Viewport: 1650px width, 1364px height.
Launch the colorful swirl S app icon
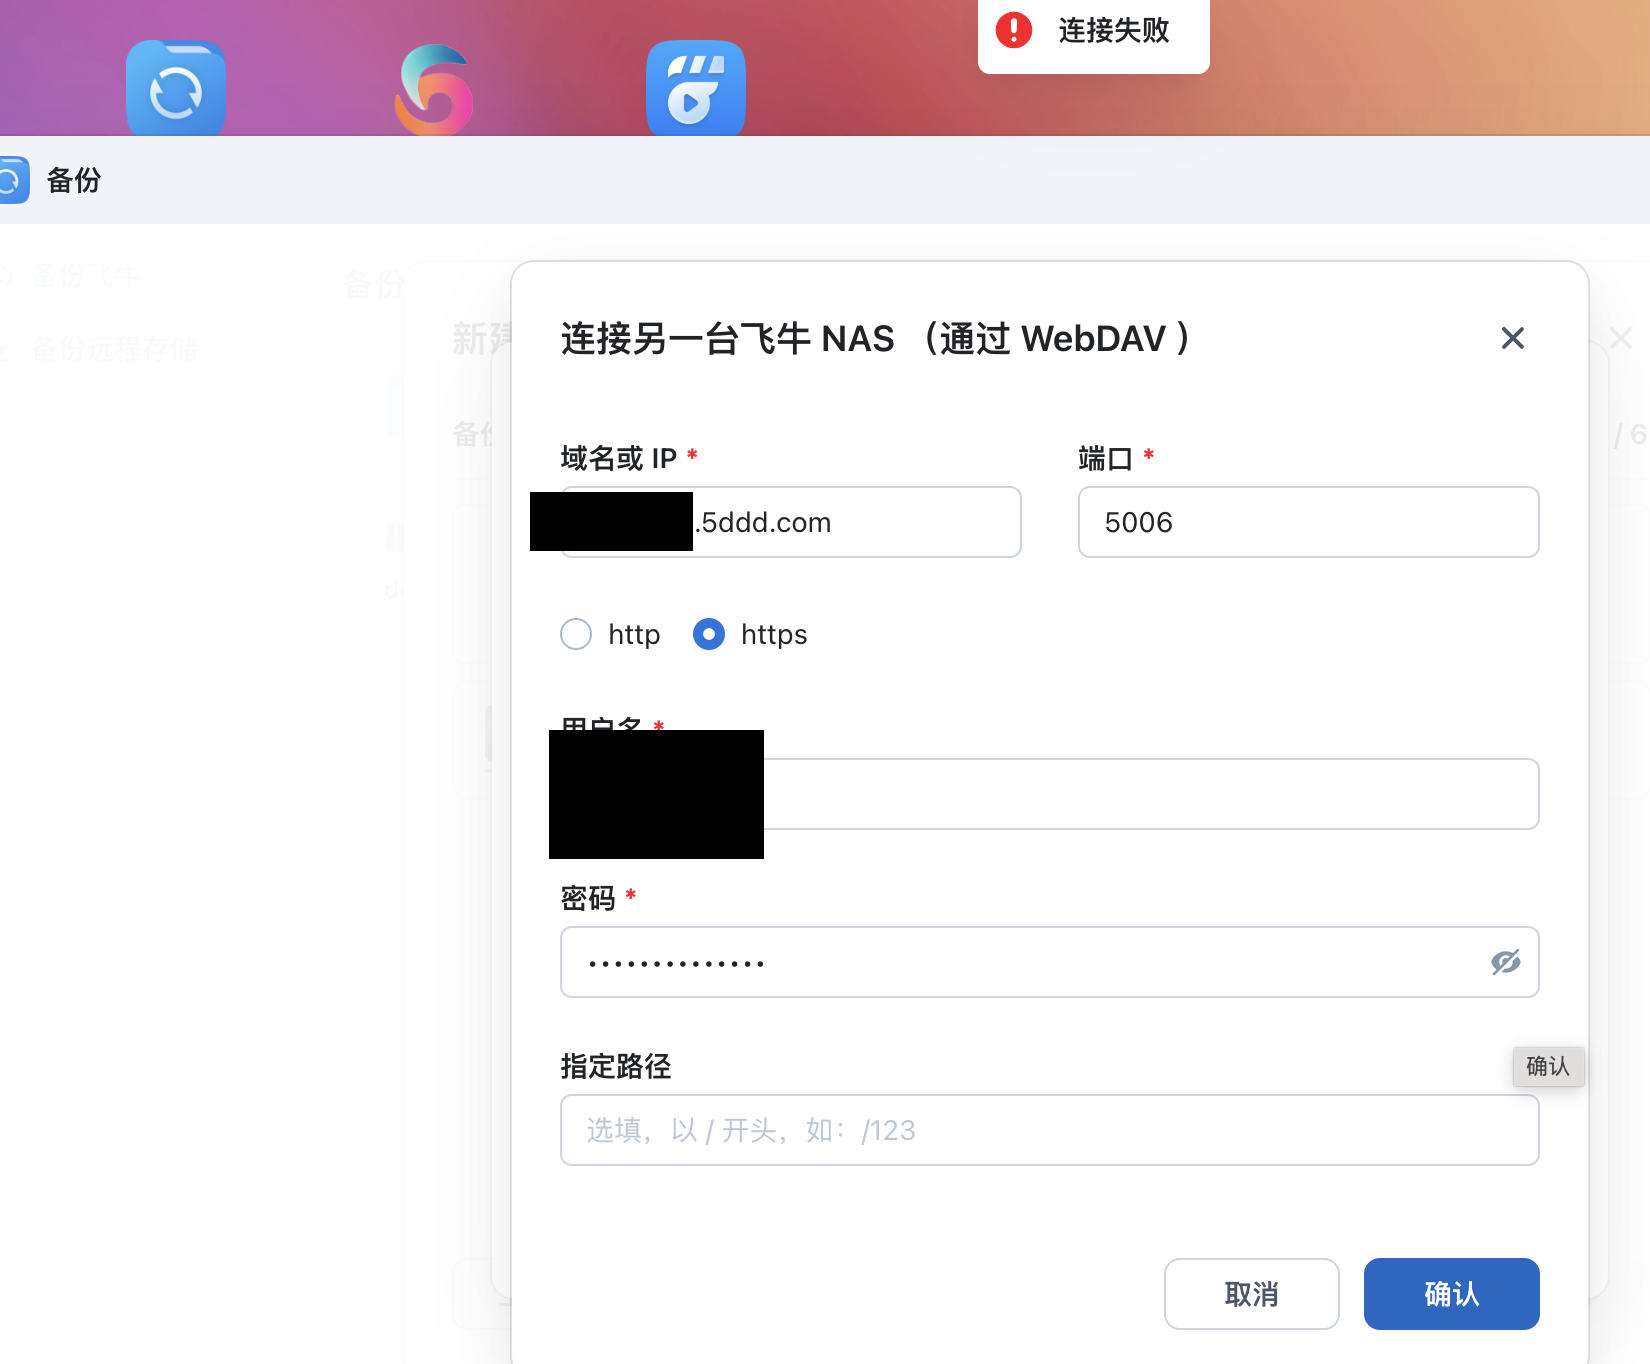coord(435,89)
